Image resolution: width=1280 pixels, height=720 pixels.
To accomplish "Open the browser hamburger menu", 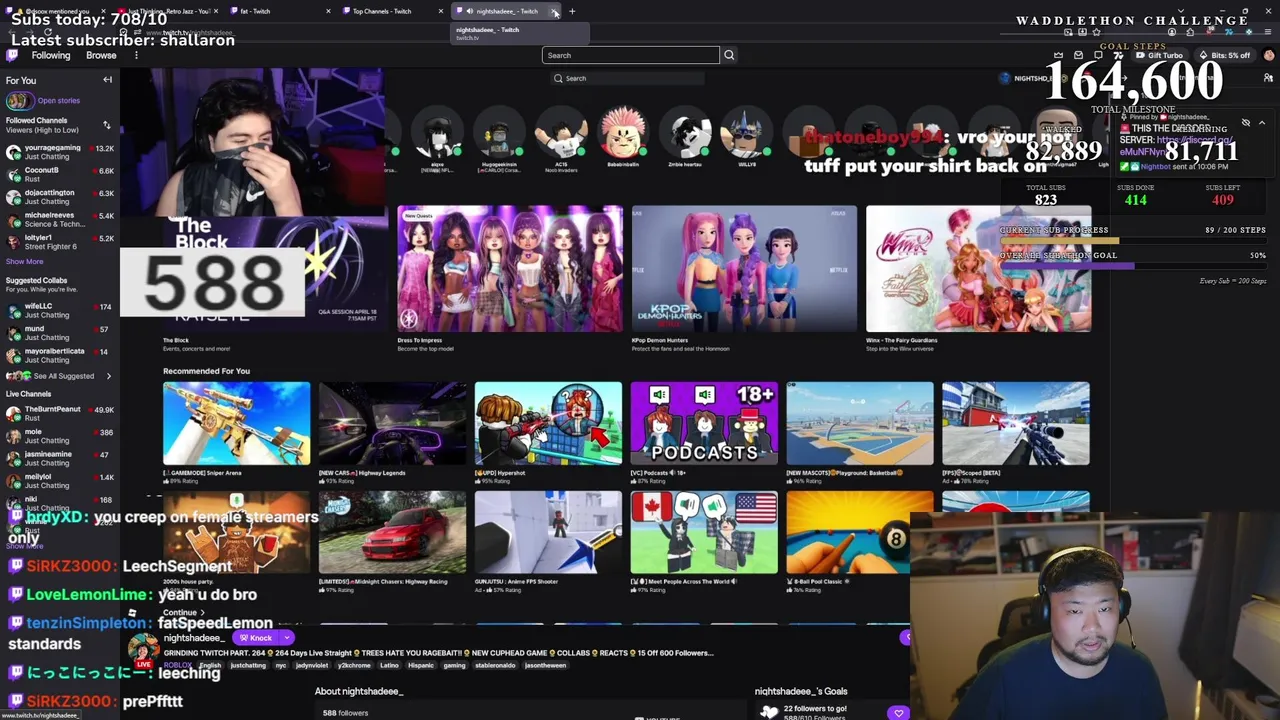I will pyautogui.click(x=1269, y=31).
